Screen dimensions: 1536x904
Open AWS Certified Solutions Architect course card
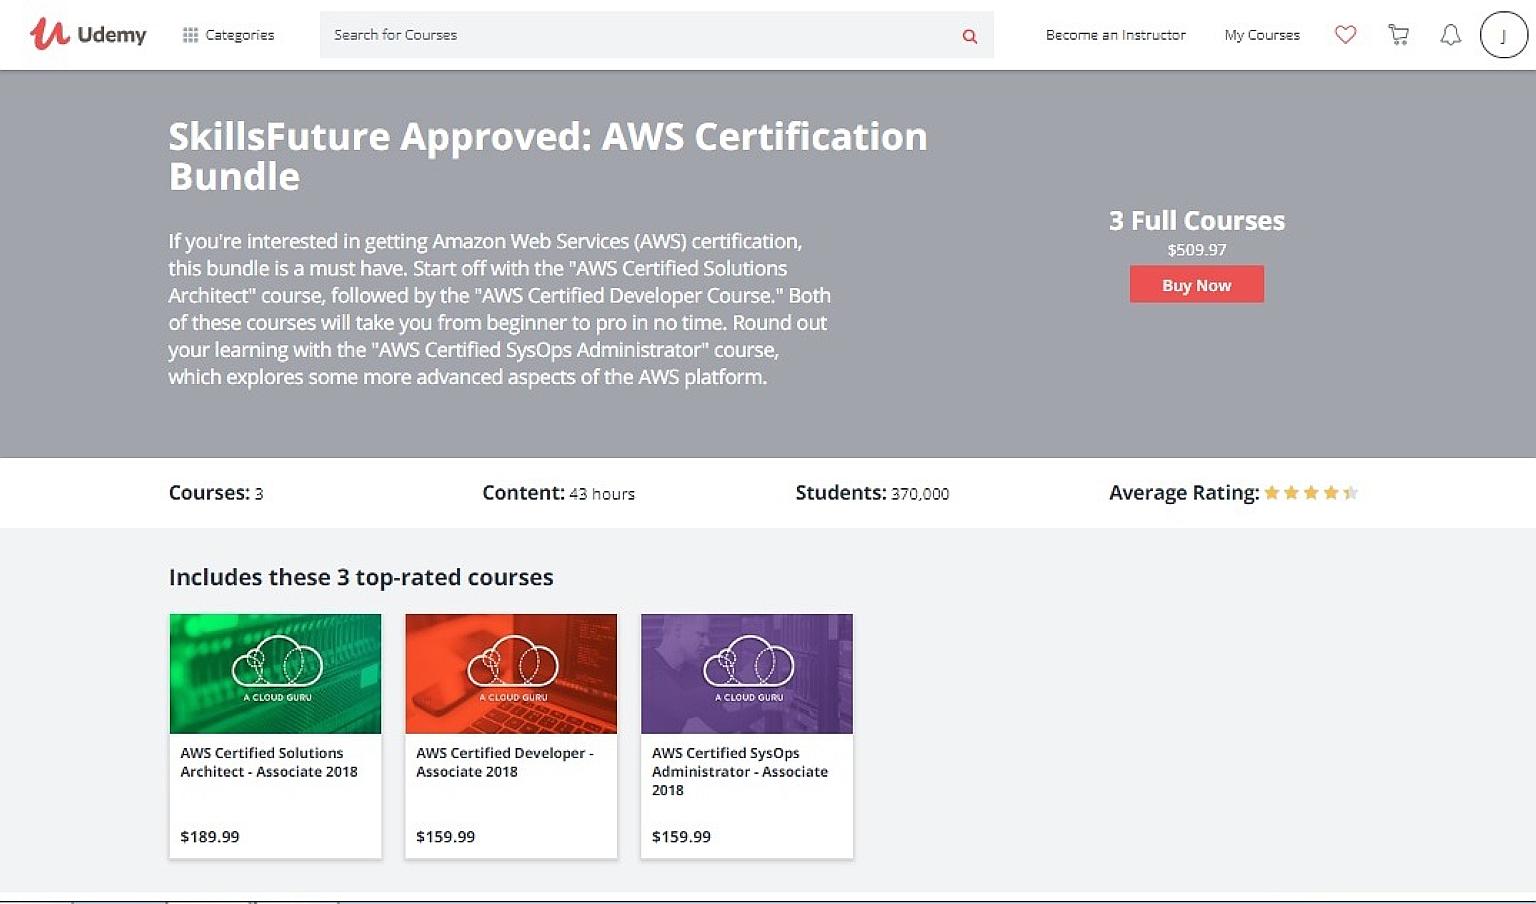(x=275, y=735)
